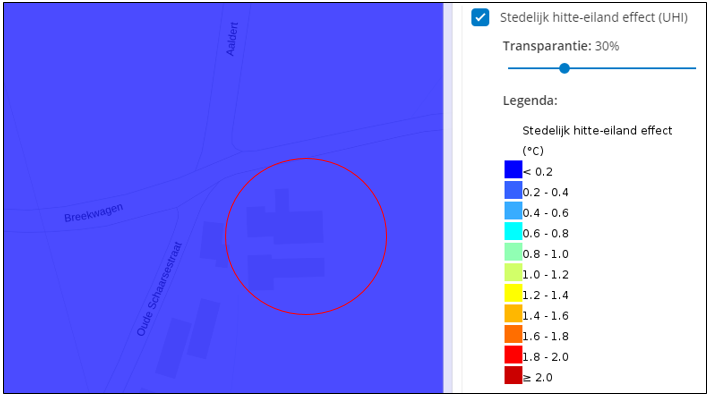710x397 pixels.
Task: Click the Transparantie slider handle
Action: (564, 68)
